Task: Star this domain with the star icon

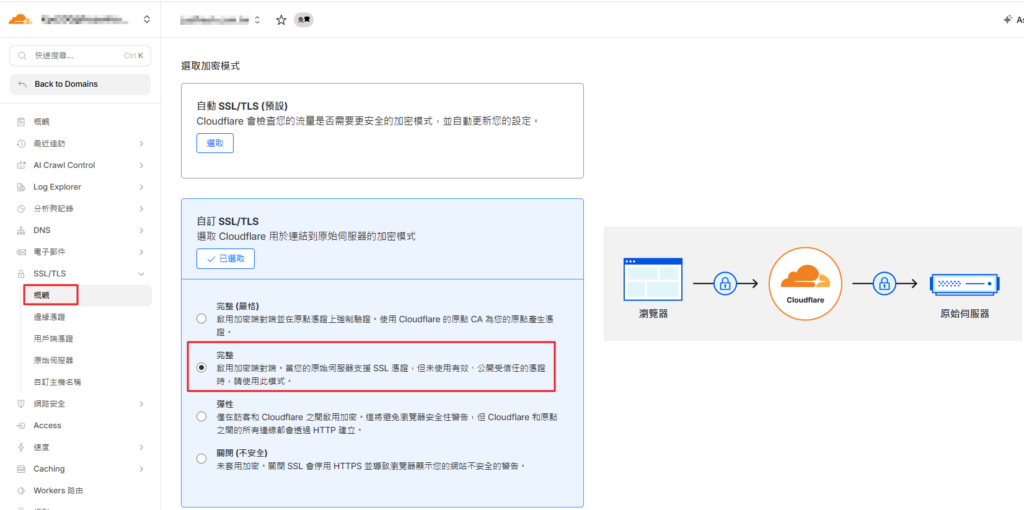Action: (x=281, y=20)
